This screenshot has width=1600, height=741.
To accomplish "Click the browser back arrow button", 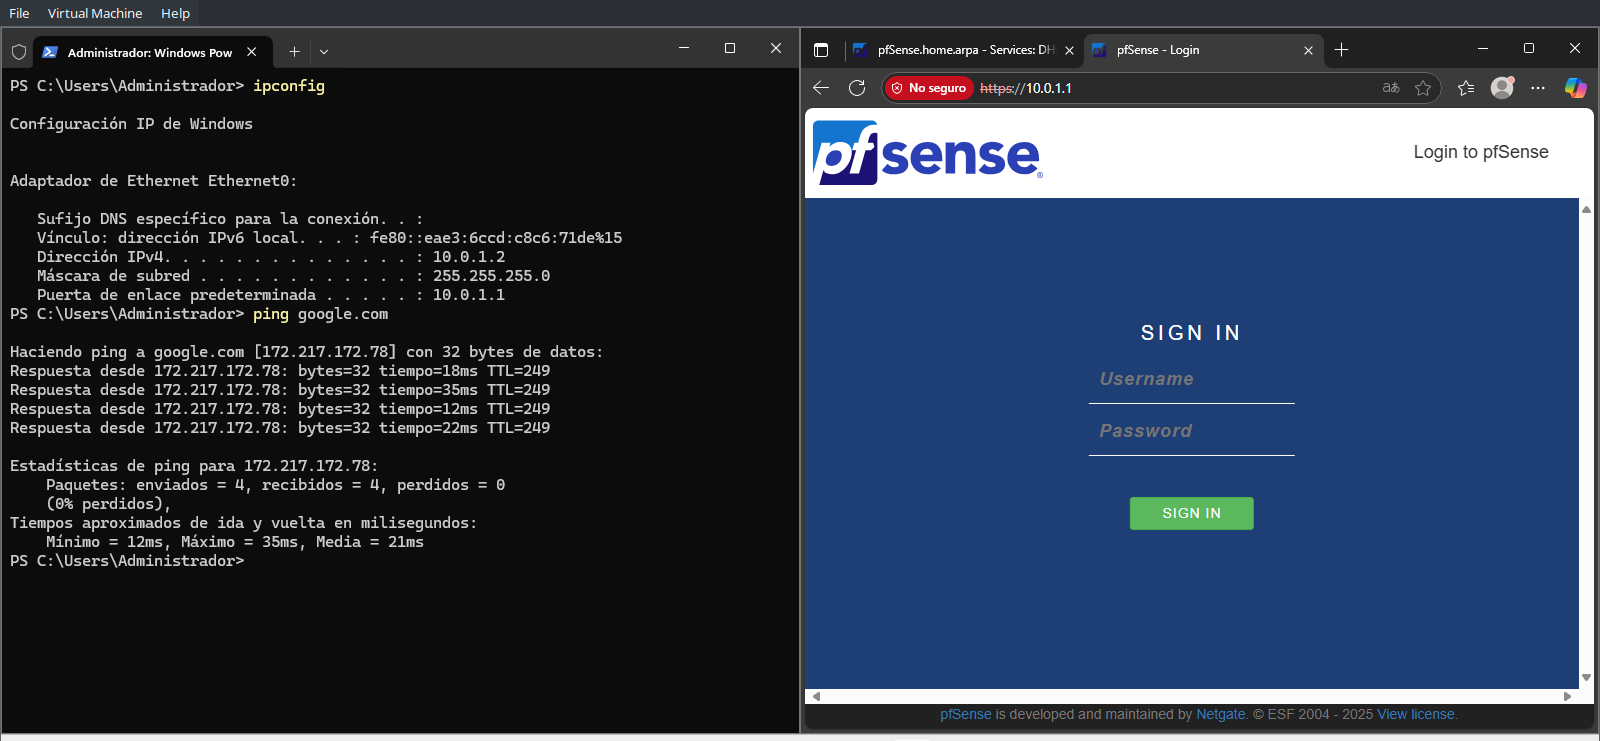I will pos(821,88).
